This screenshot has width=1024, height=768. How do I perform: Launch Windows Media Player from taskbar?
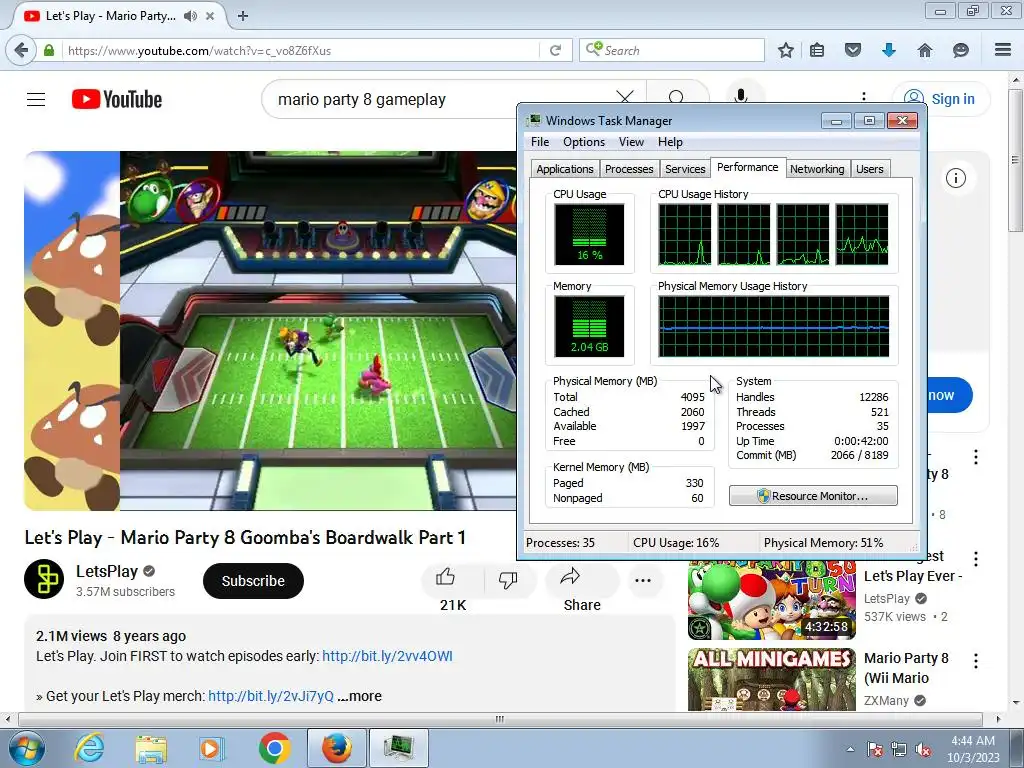click(212, 748)
